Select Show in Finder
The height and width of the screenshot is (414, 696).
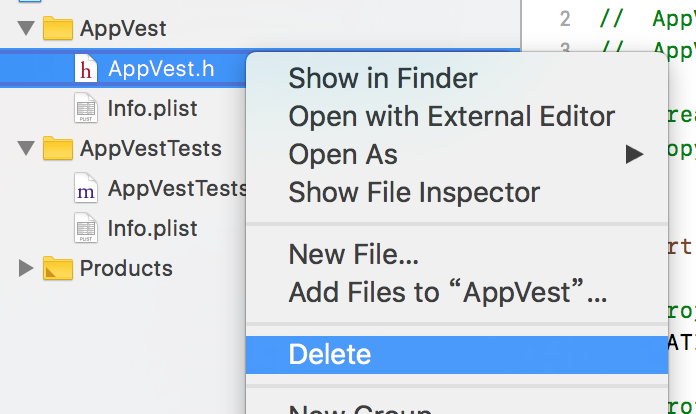pyautogui.click(x=383, y=77)
